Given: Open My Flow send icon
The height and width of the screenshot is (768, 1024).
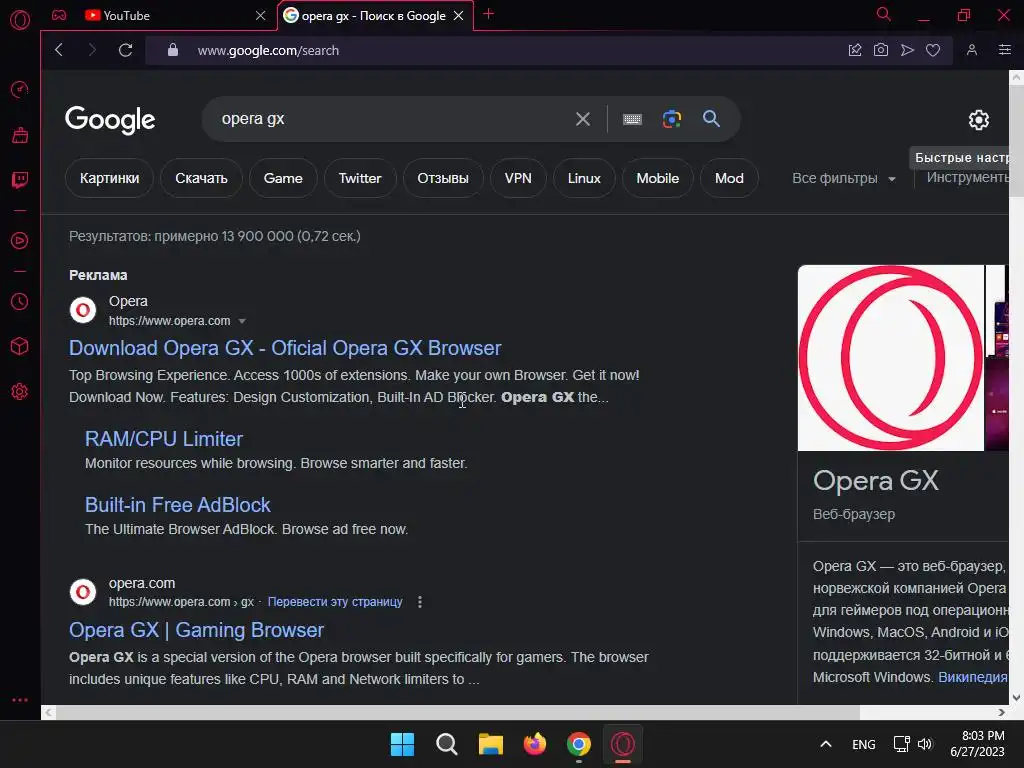Looking at the screenshot, I should click(x=907, y=50).
